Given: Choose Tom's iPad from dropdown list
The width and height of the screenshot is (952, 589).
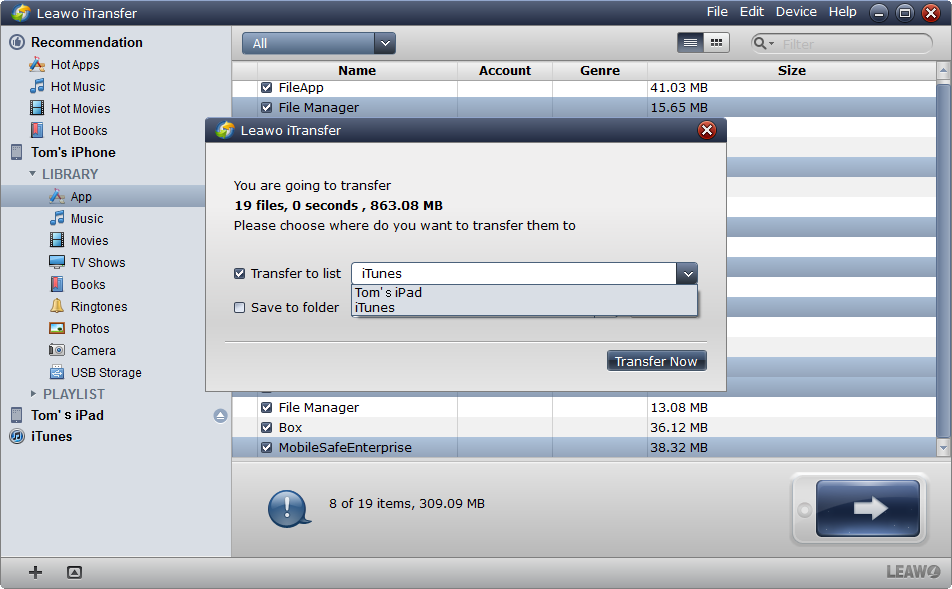Looking at the screenshot, I should (x=525, y=292).
